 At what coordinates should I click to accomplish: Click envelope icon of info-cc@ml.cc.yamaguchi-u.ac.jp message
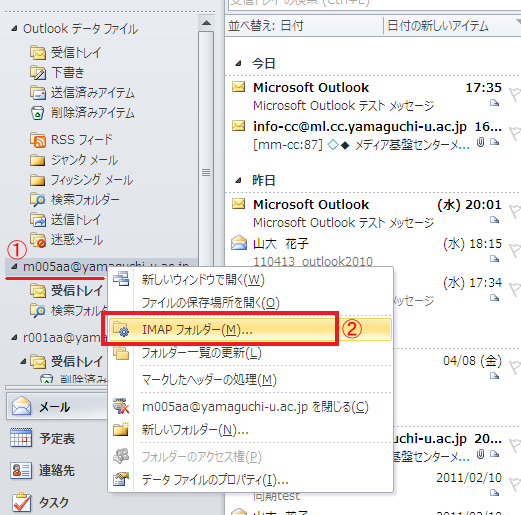tap(238, 126)
